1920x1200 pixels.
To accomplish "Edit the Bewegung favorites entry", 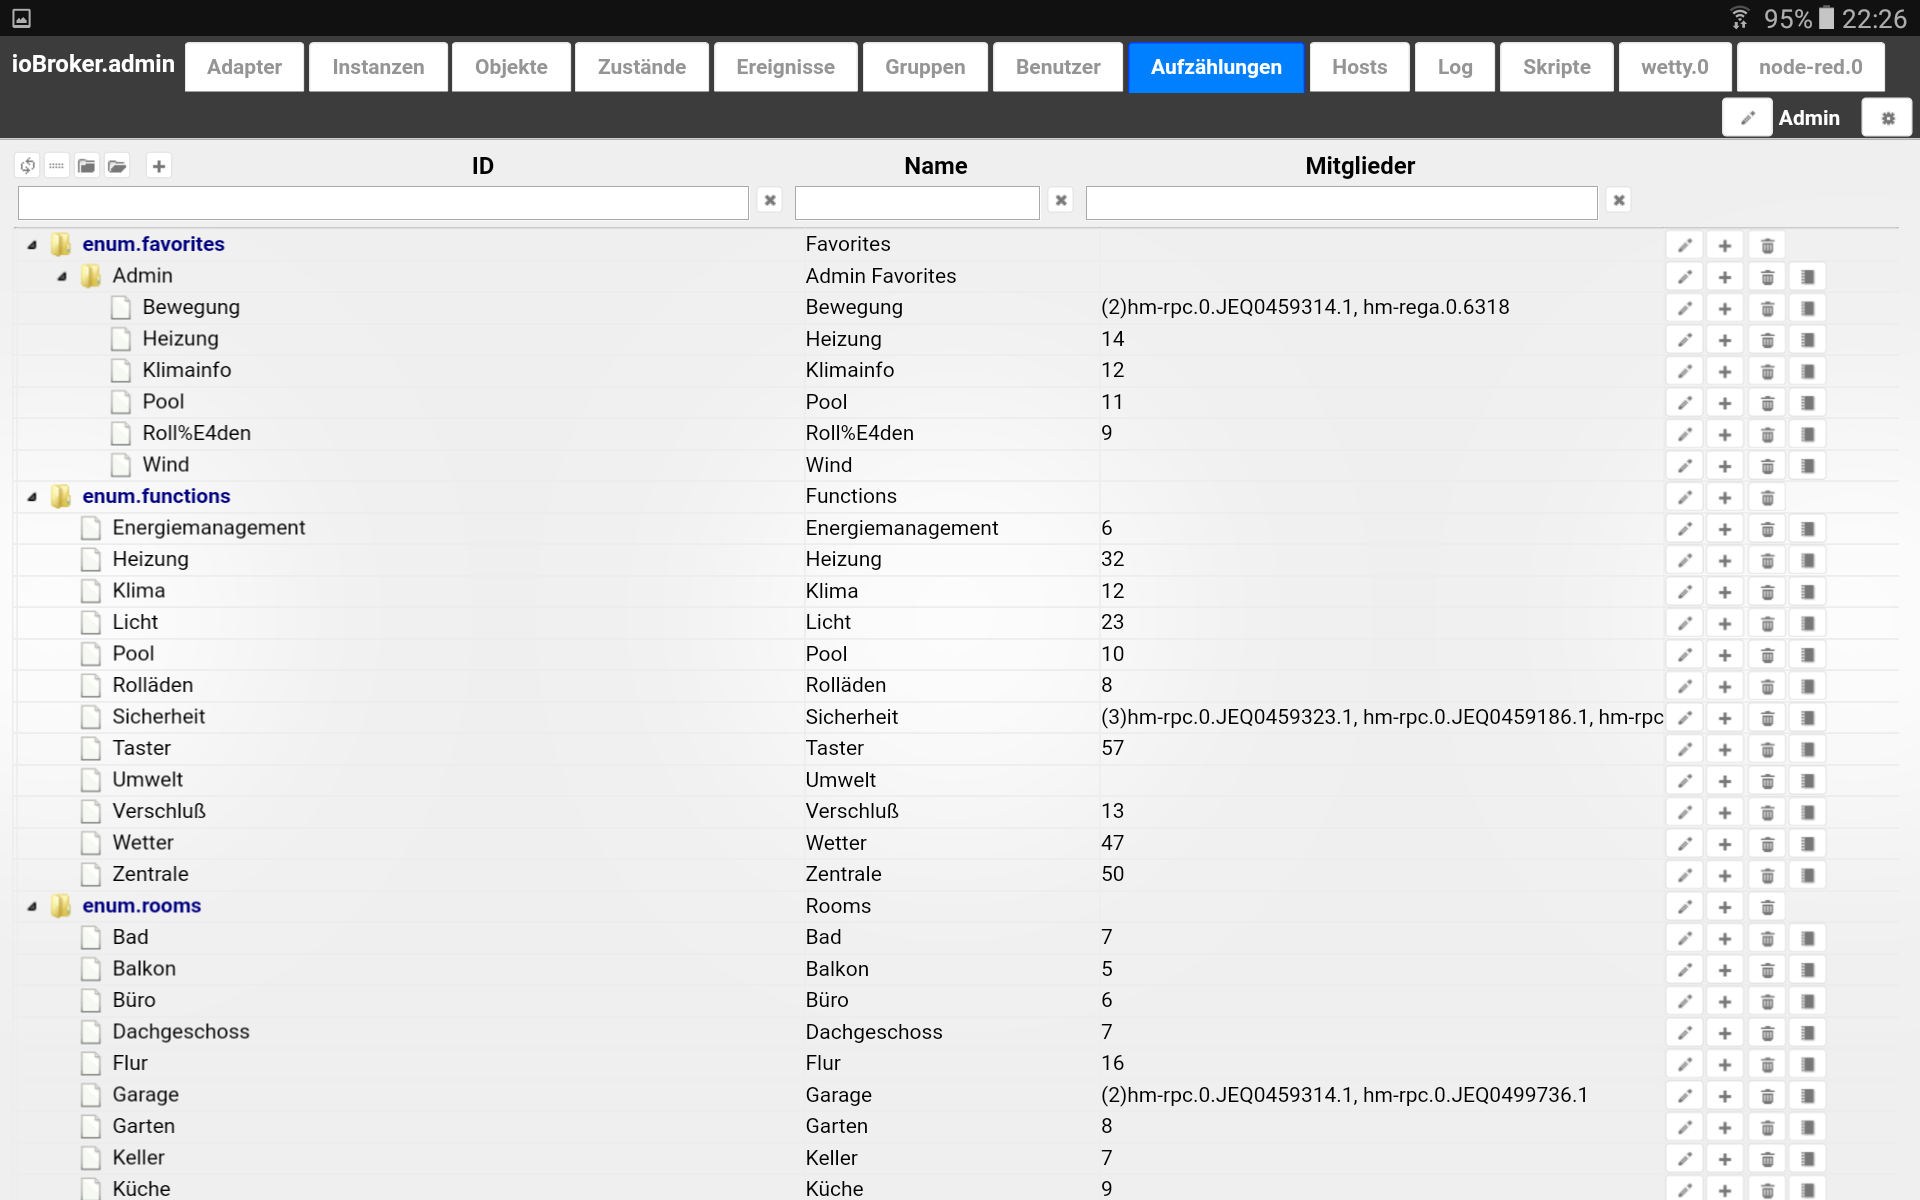I will click(1685, 309).
